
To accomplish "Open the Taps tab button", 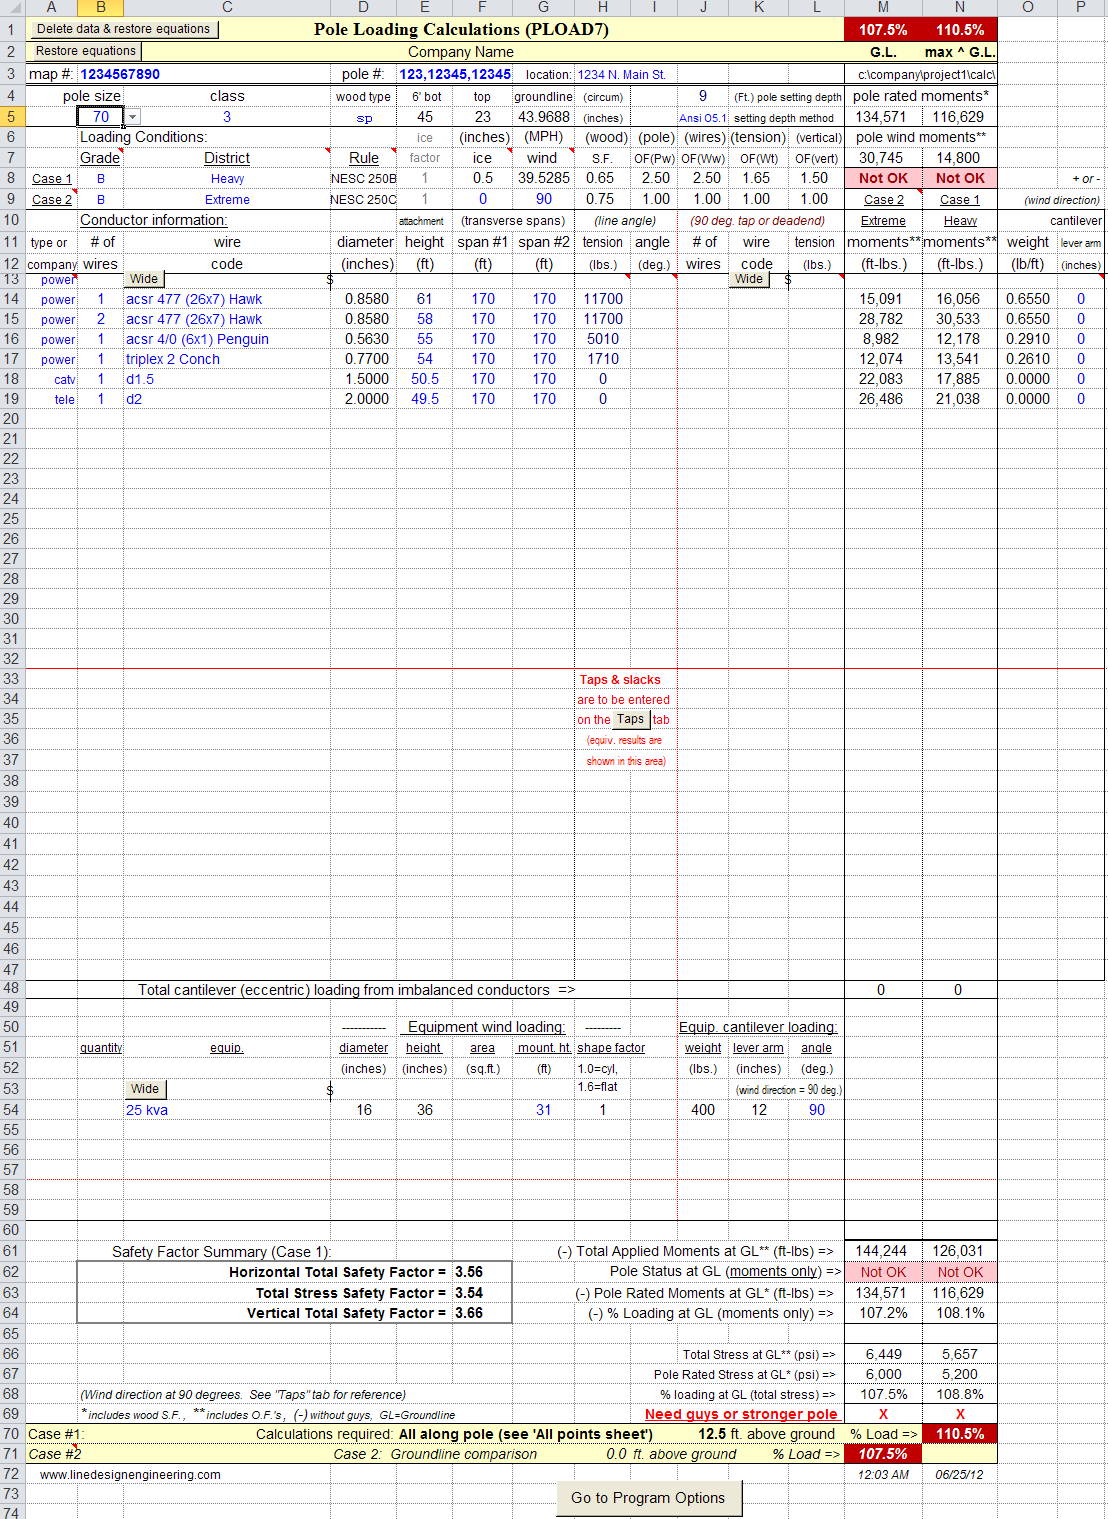I will 630,719.
